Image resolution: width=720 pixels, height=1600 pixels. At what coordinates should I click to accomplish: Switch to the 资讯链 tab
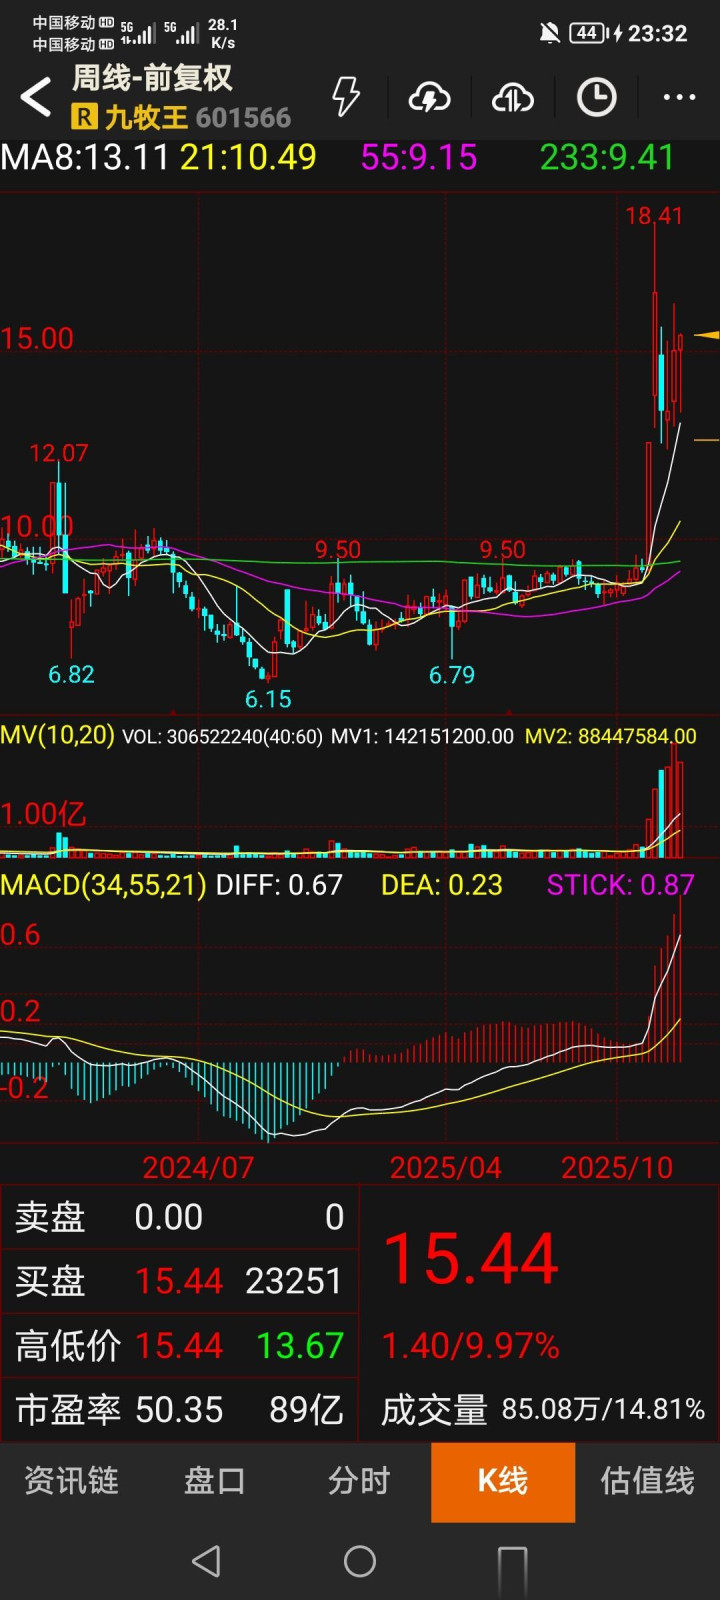(71, 1481)
